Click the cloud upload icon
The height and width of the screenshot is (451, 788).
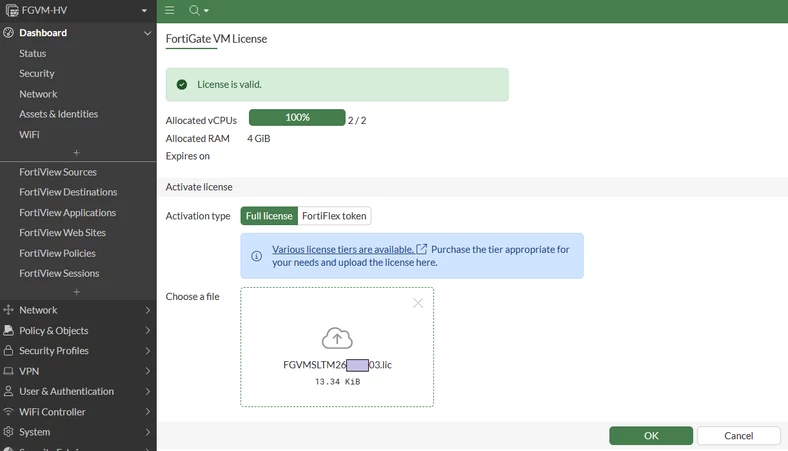point(337,338)
